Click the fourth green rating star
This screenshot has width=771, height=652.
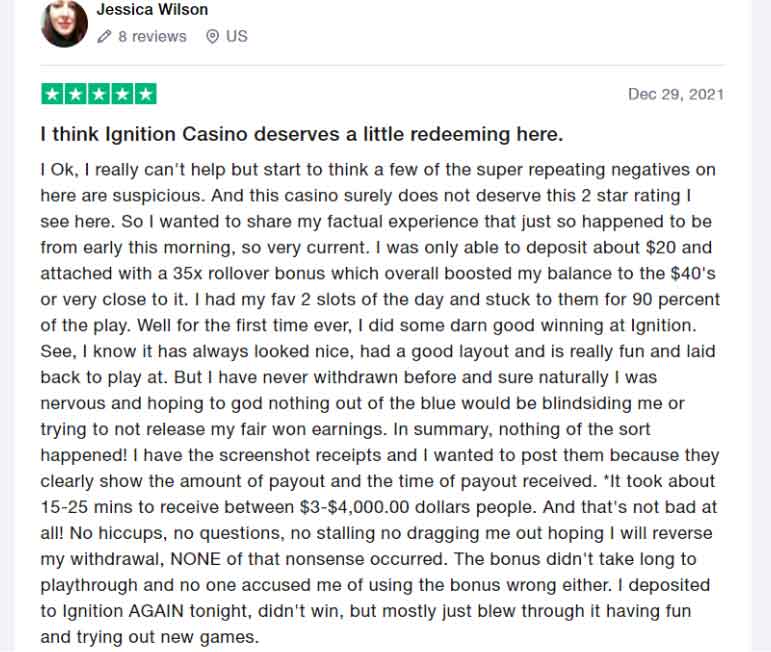[x=122, y=95]
